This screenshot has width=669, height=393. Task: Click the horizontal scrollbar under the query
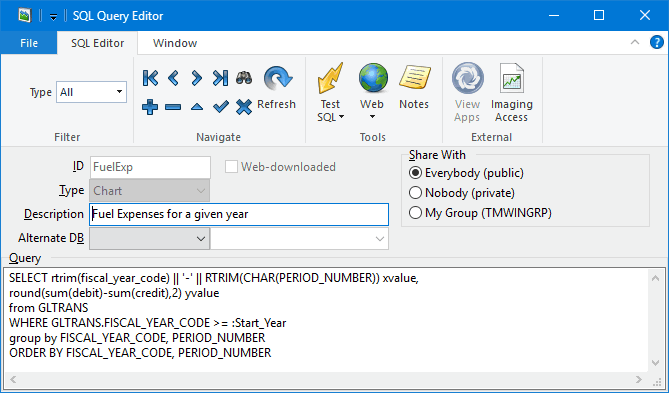(326, 379)
